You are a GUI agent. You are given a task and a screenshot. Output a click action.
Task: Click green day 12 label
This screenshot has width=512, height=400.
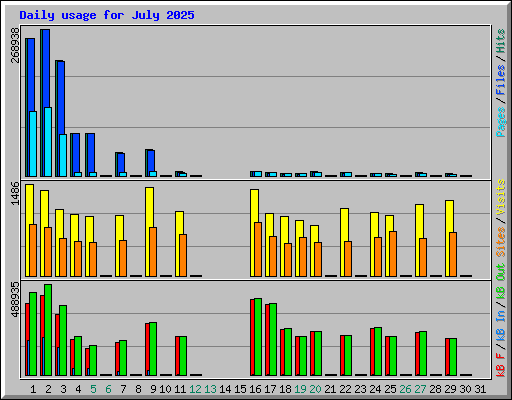(195, 389)
